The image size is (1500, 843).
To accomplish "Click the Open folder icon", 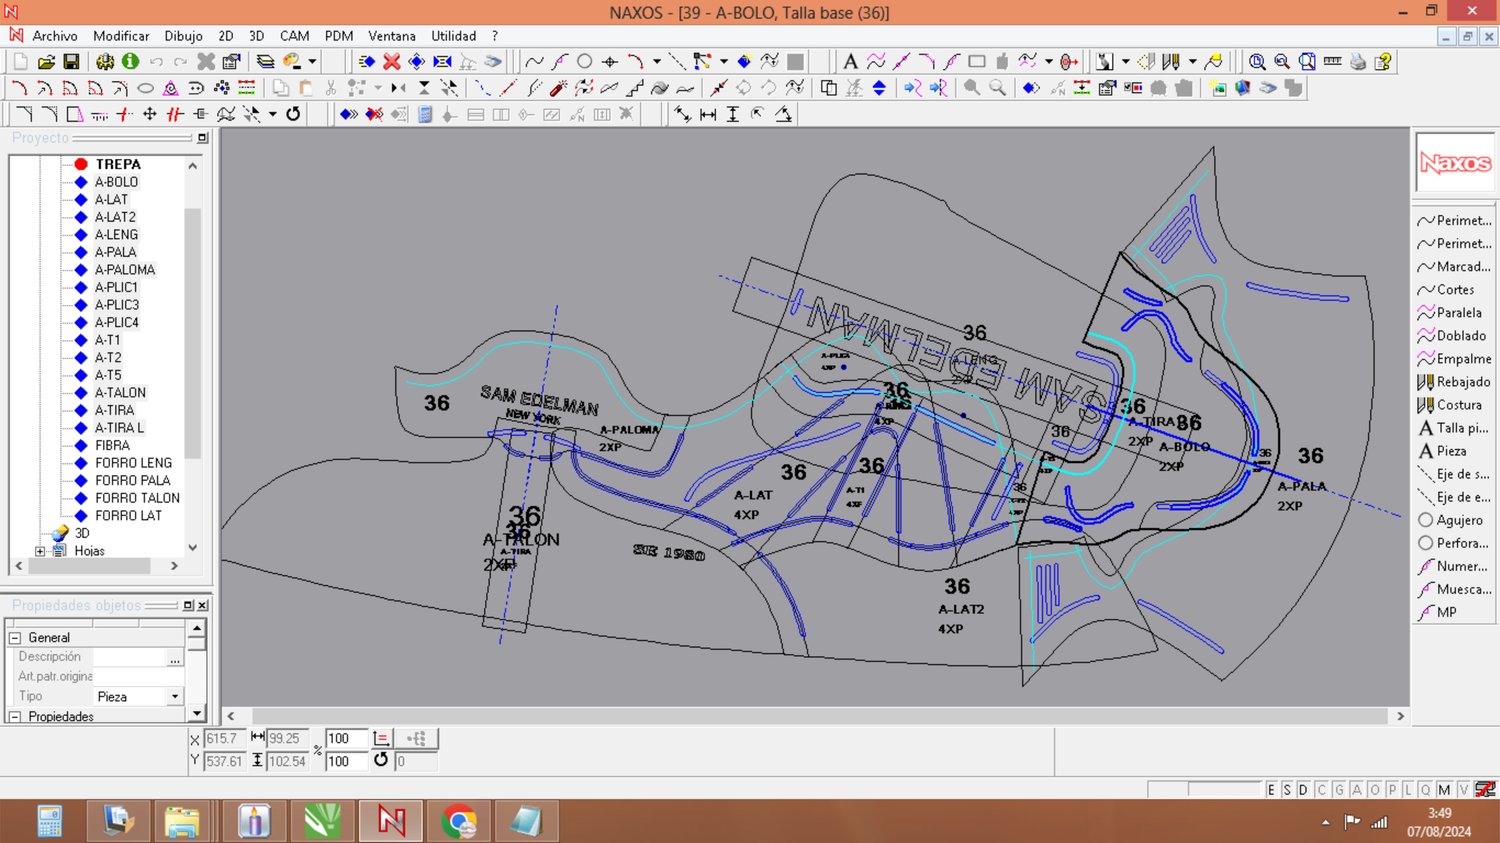I will (x=46, y=62).
